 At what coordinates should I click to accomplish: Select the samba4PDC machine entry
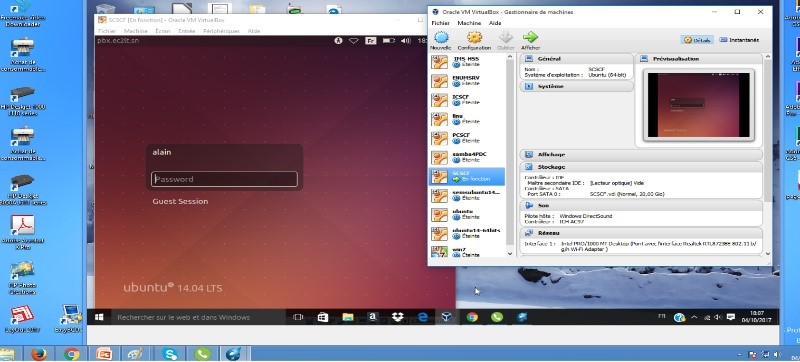point(467,157)
